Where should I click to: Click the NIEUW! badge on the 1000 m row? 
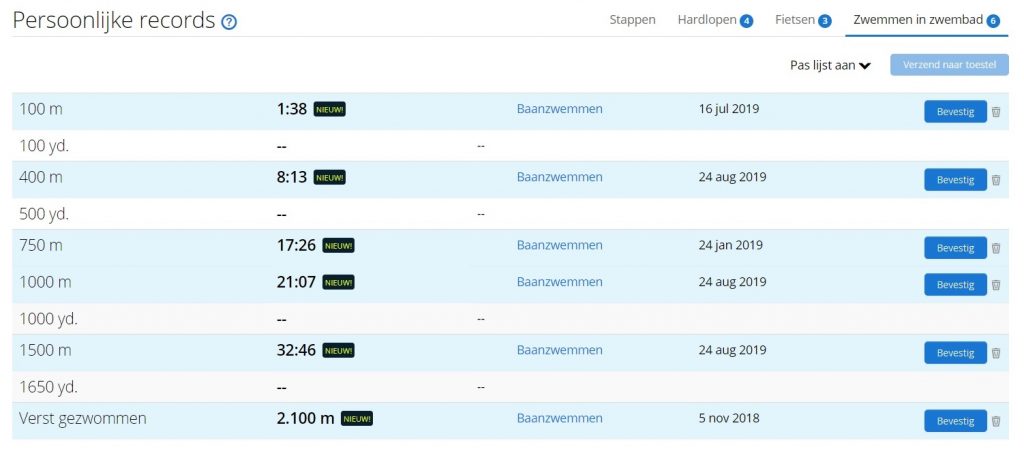[338, 283]
